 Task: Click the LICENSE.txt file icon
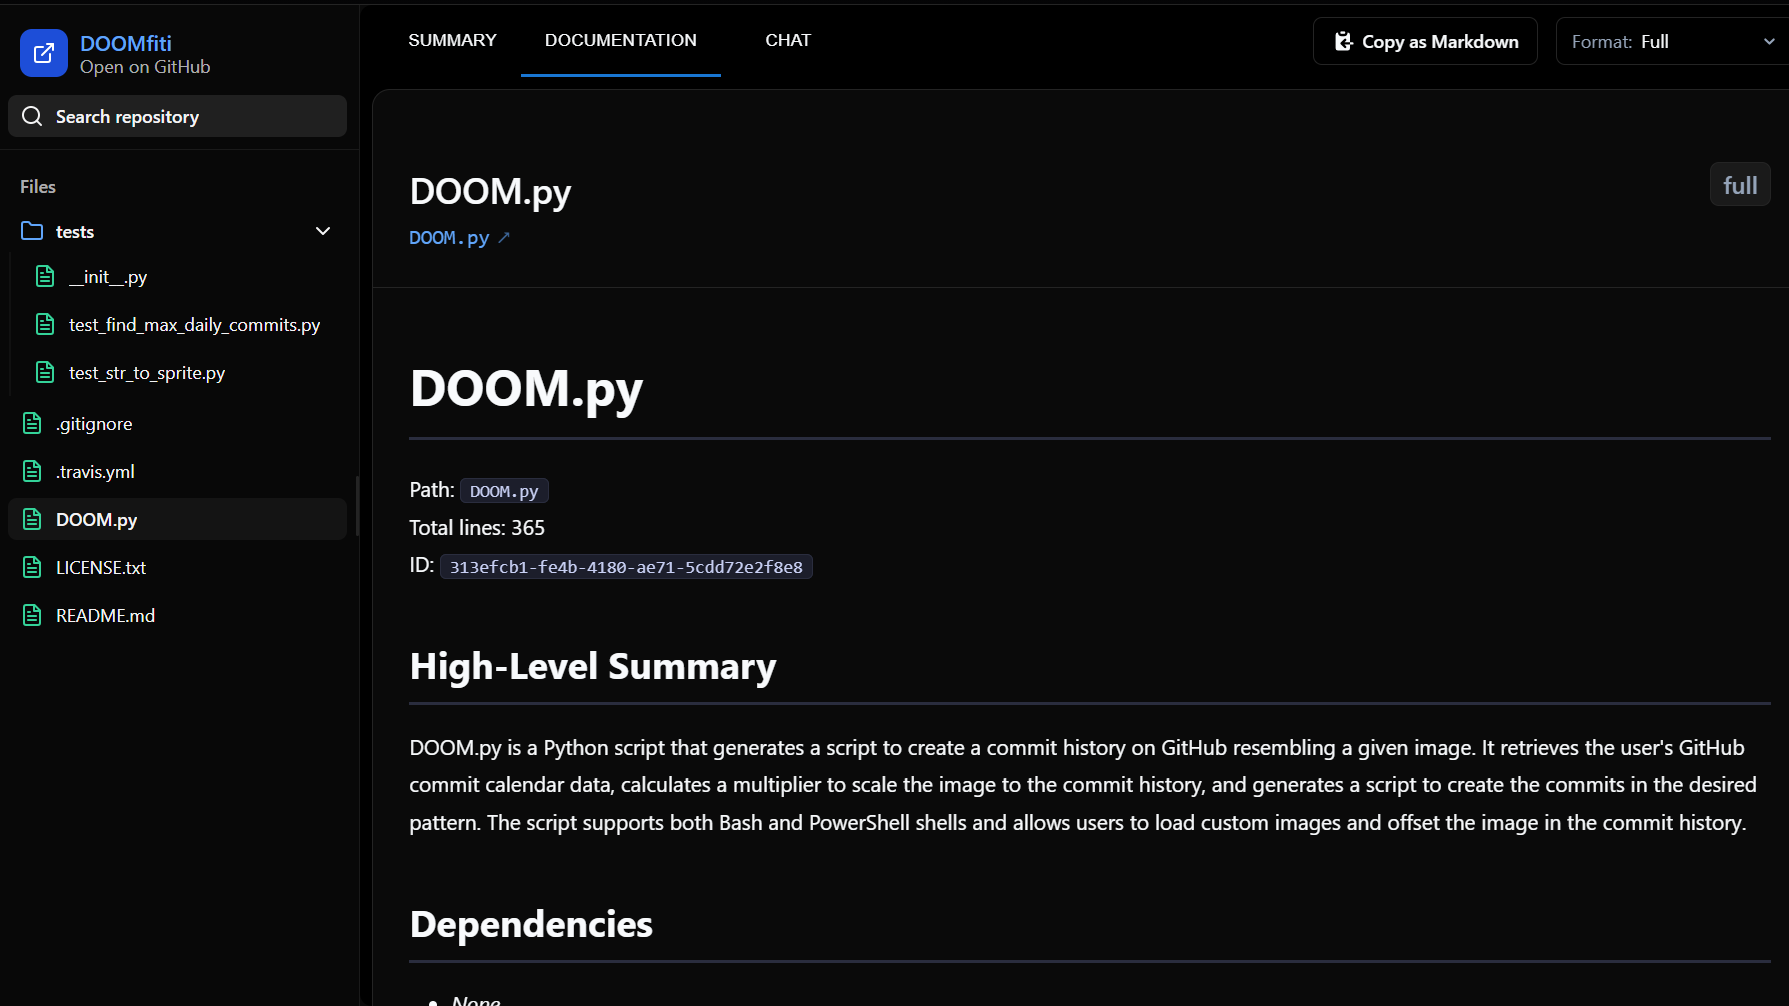[32, 567]
